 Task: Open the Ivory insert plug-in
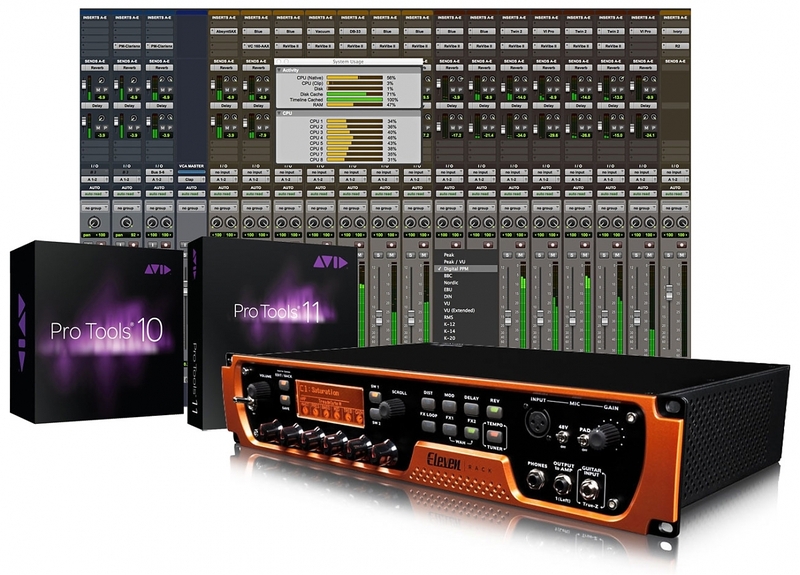point(675,31)
